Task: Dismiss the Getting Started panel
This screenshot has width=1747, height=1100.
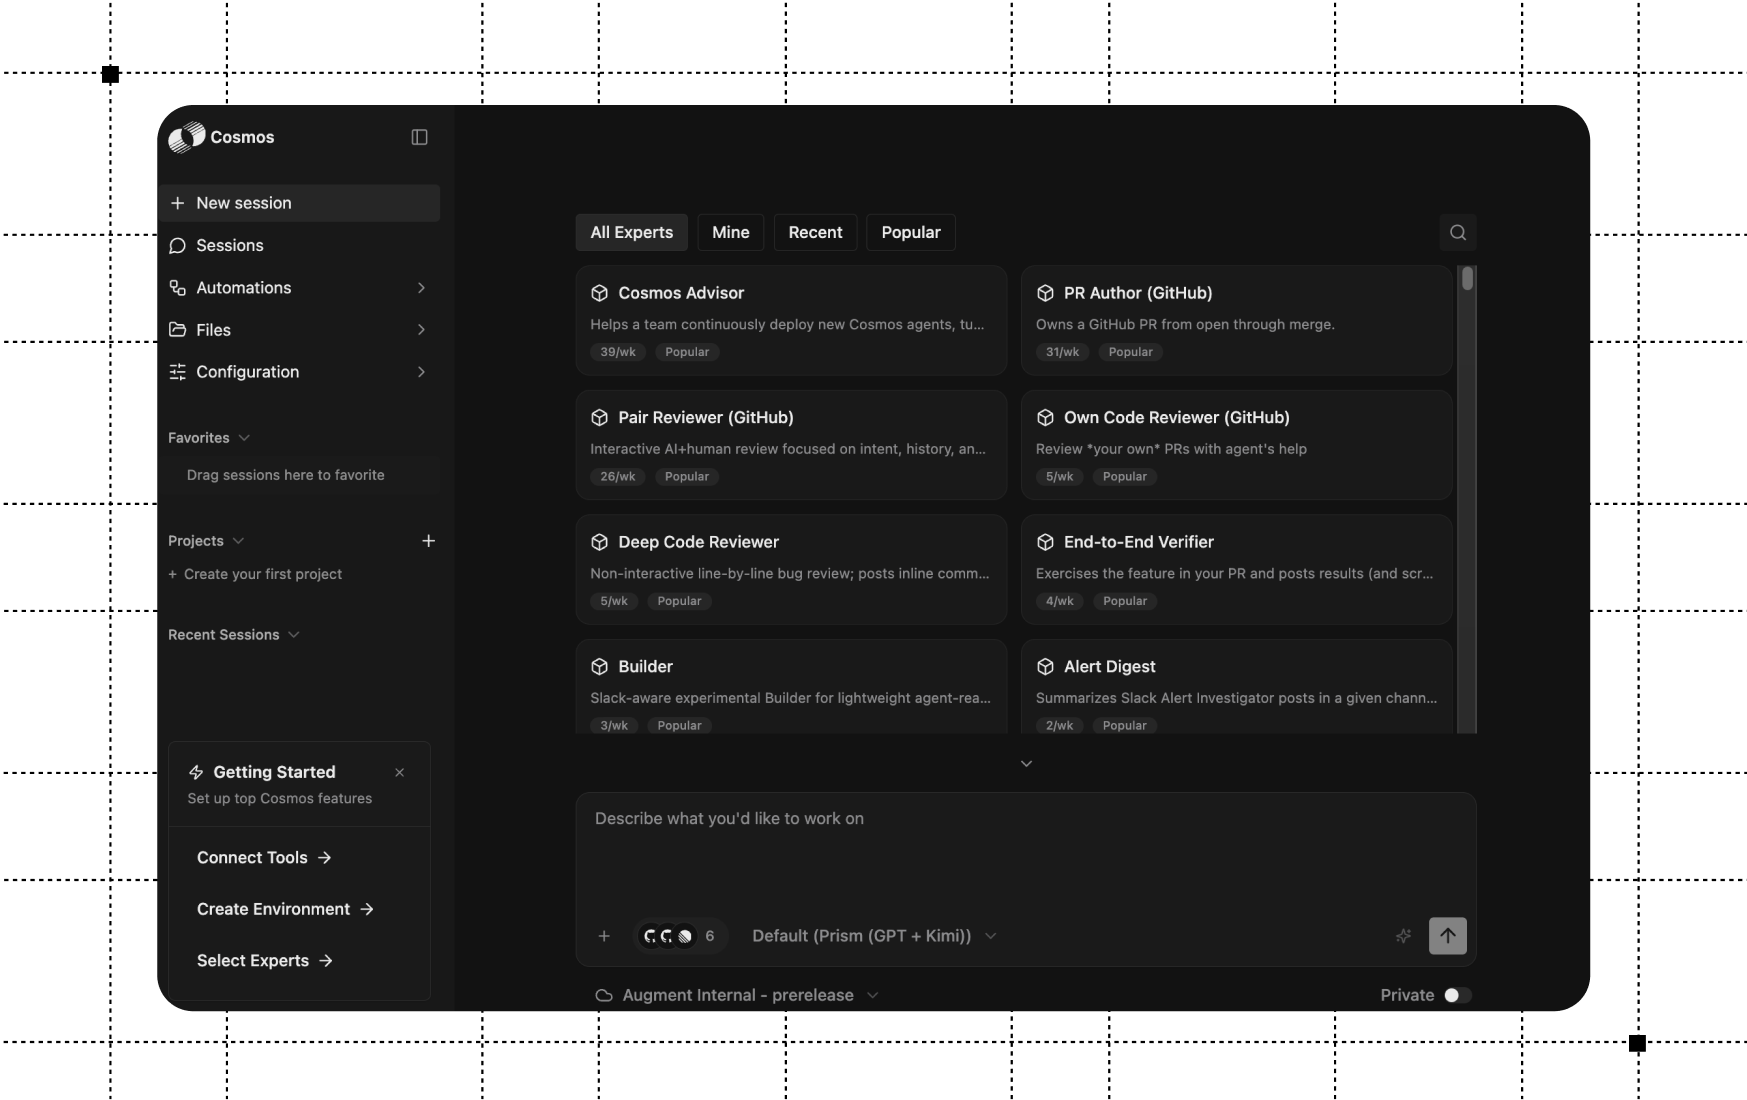Action: 400,772
